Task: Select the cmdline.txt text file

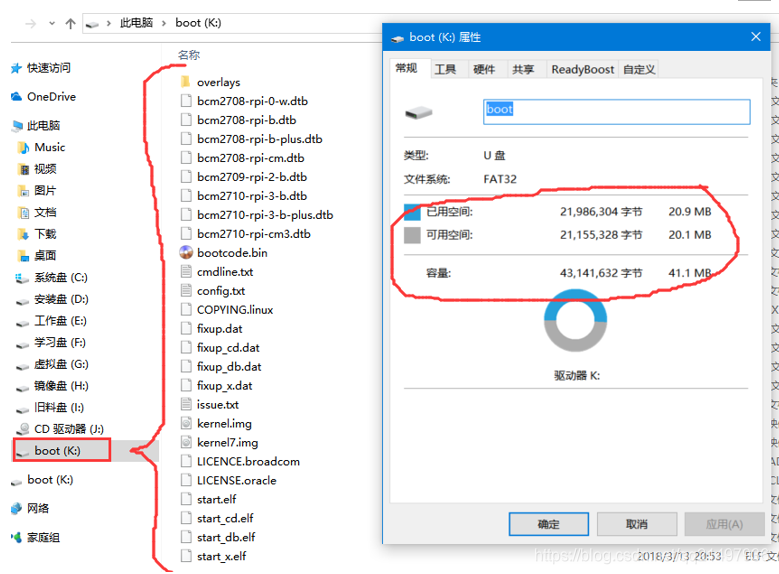Action: click(x=217, y=272)
